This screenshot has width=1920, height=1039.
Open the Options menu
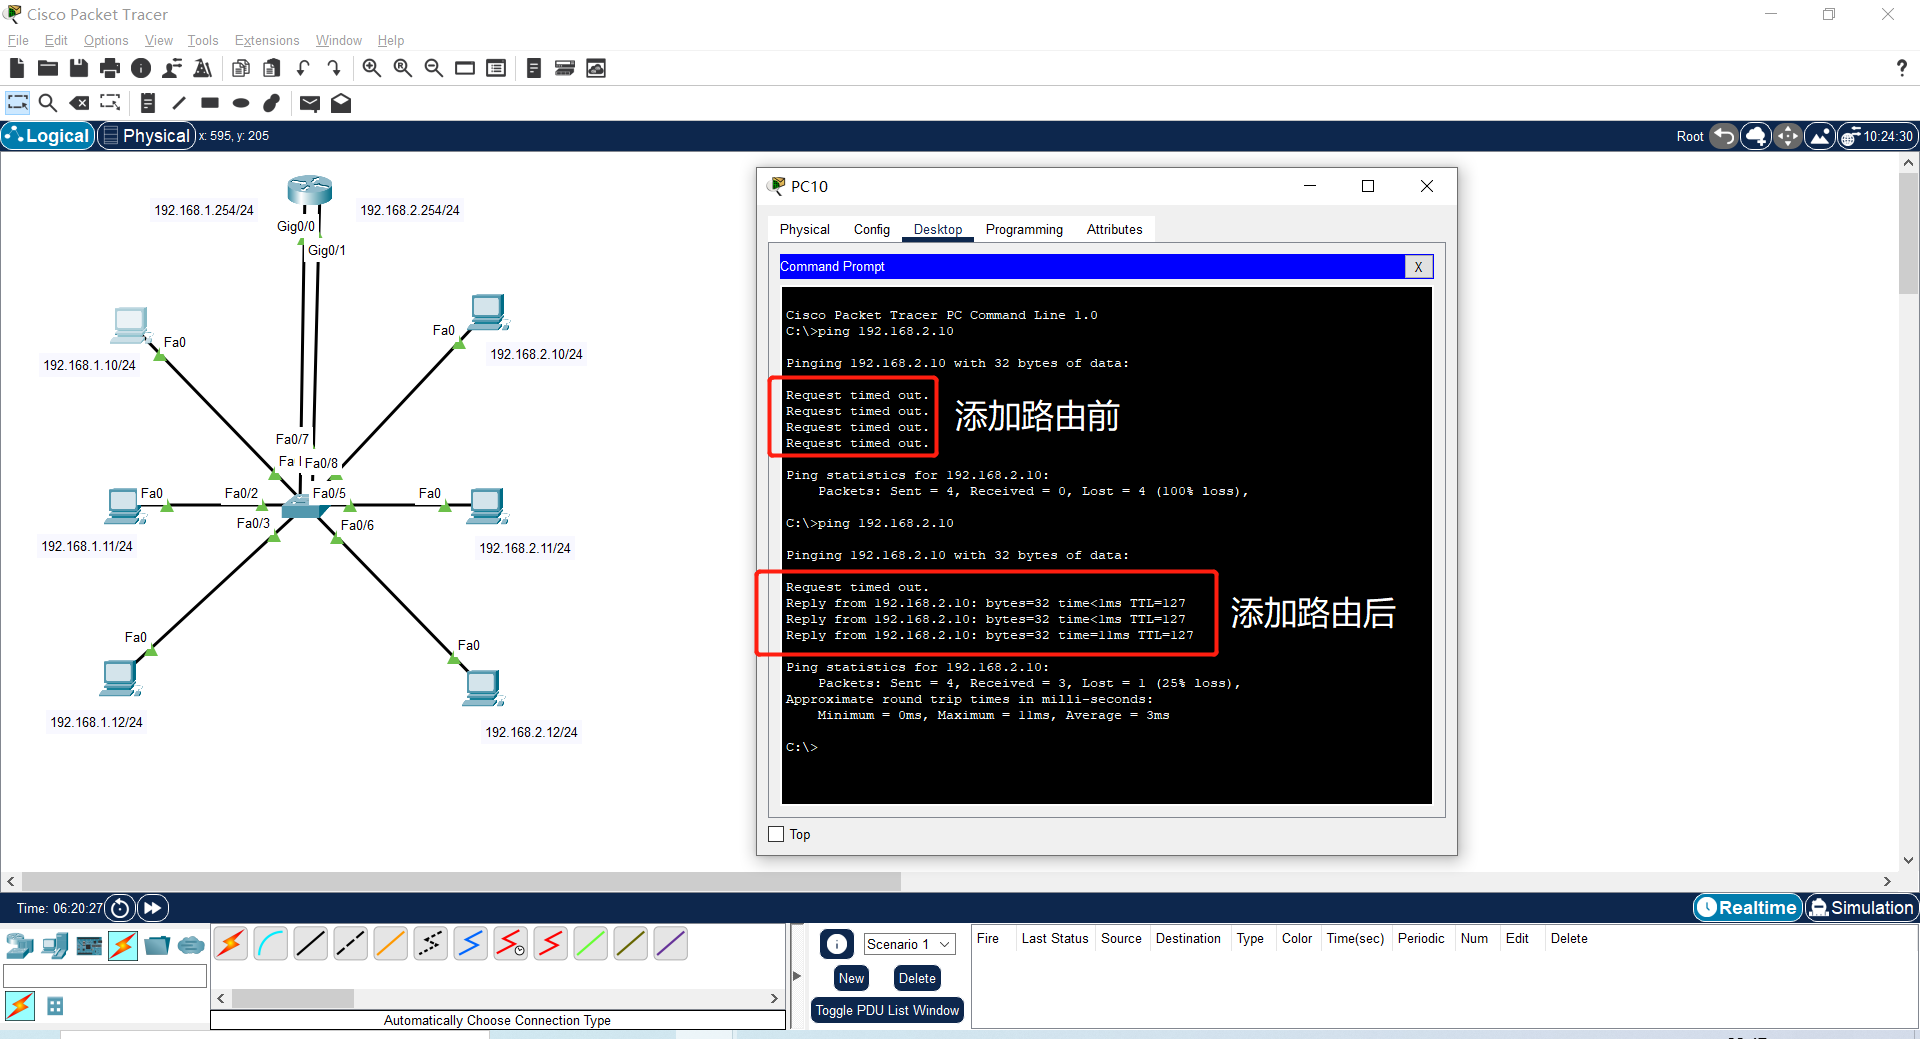[x=106, y=40]
